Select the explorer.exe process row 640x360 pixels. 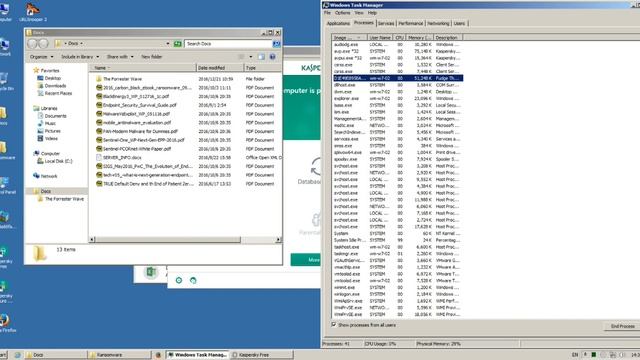click(x=397, y=98)
